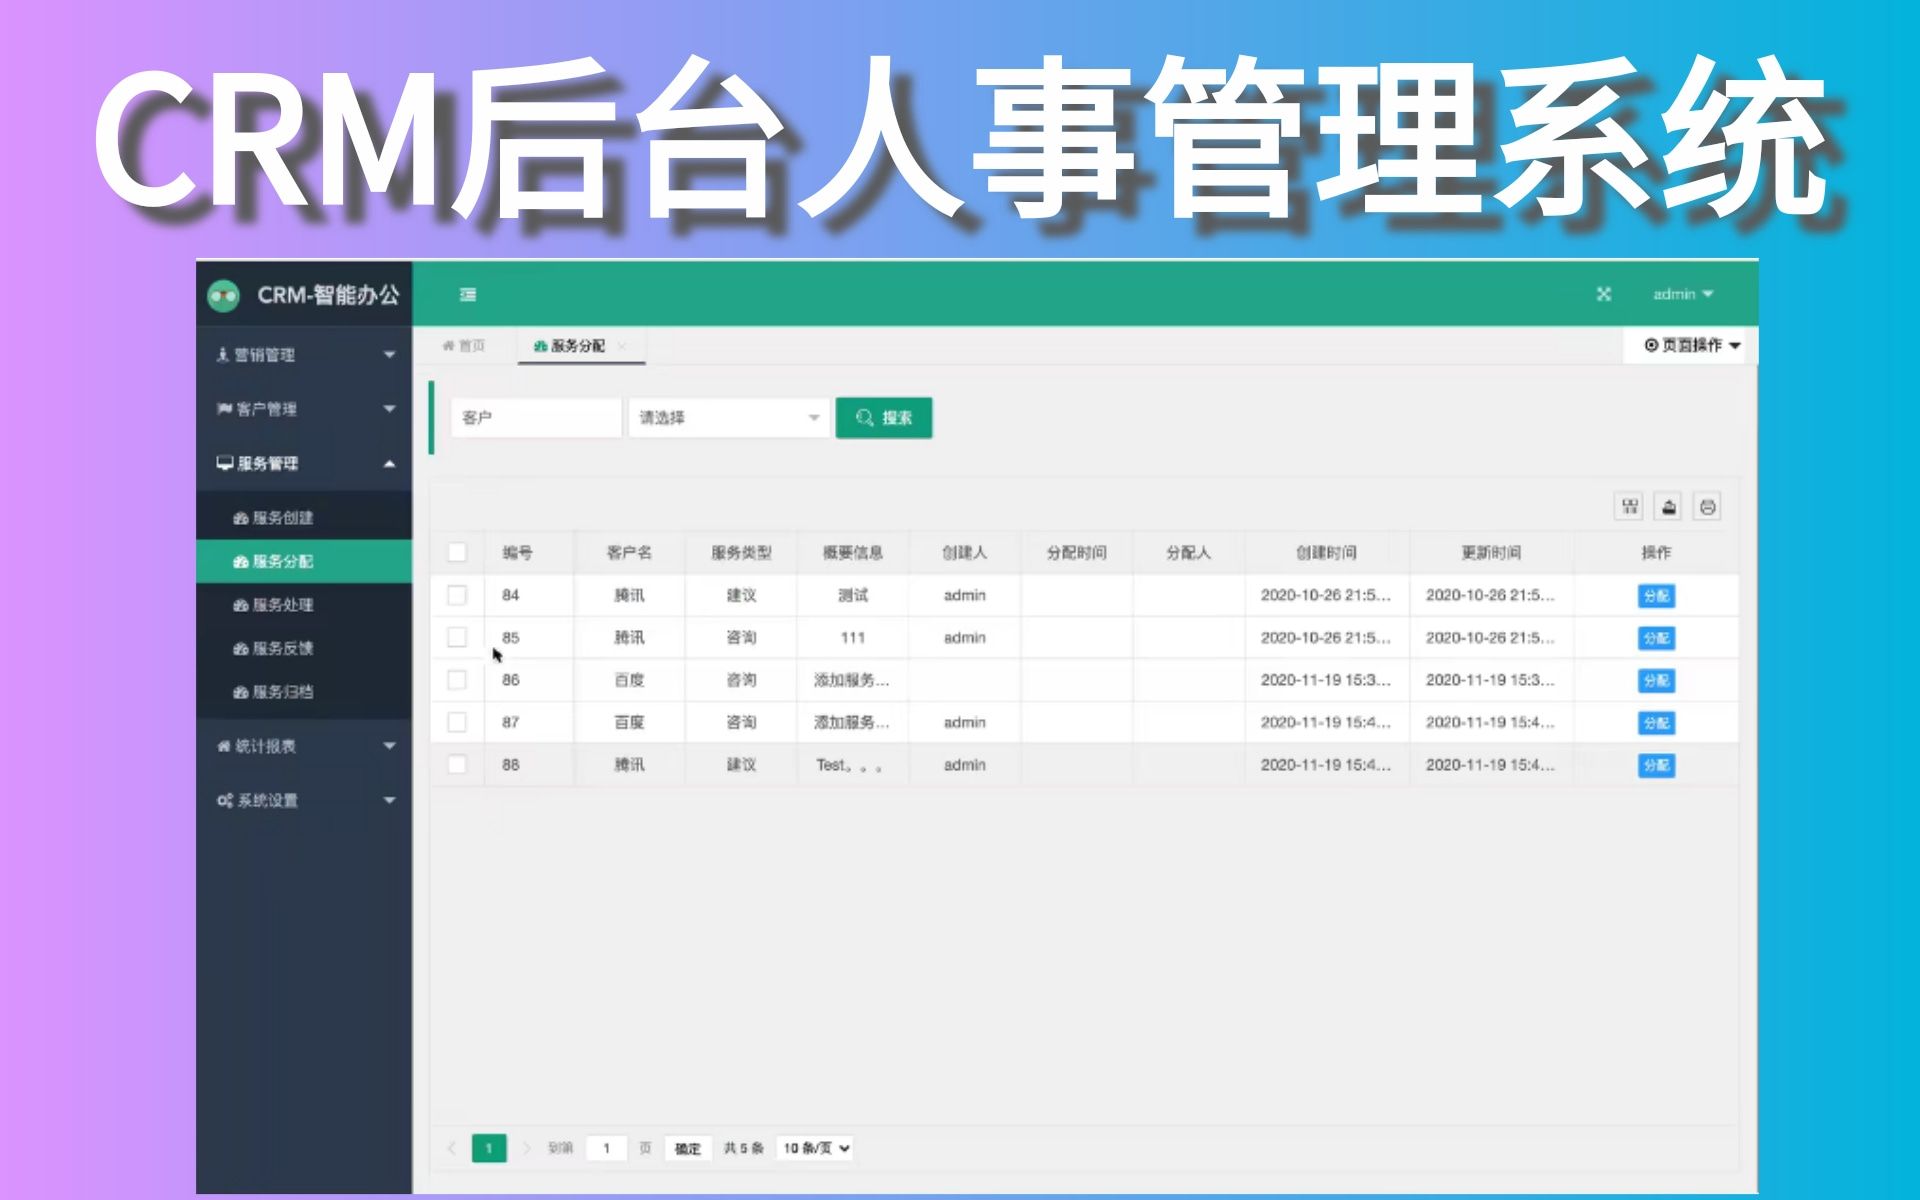1920x1200 pixels.
Task: Click the 服务类型 column header
Action: coord(741,552)
